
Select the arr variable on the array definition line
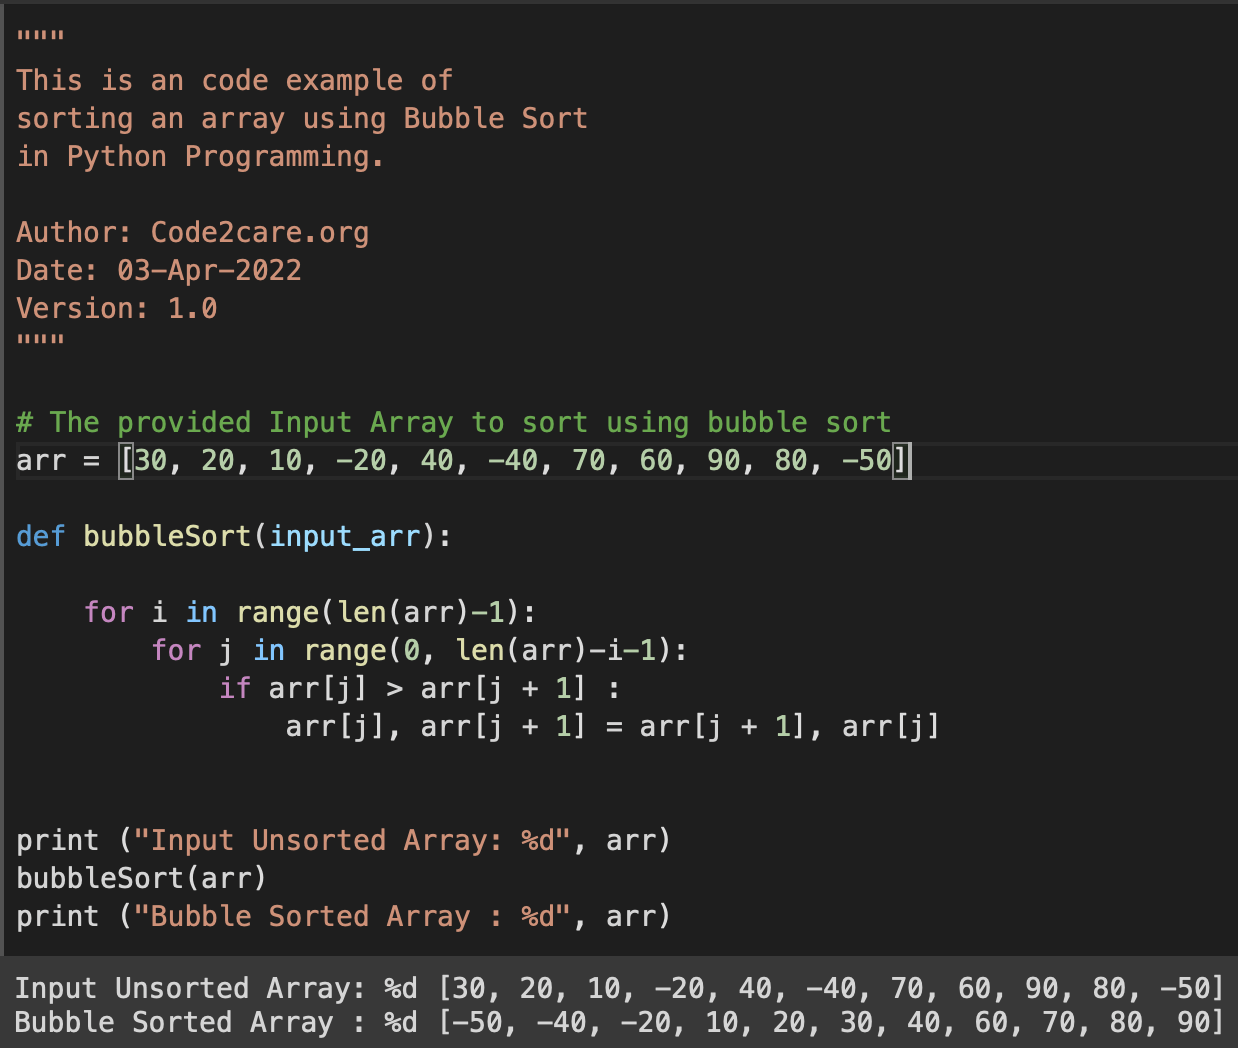click(32, 460)
